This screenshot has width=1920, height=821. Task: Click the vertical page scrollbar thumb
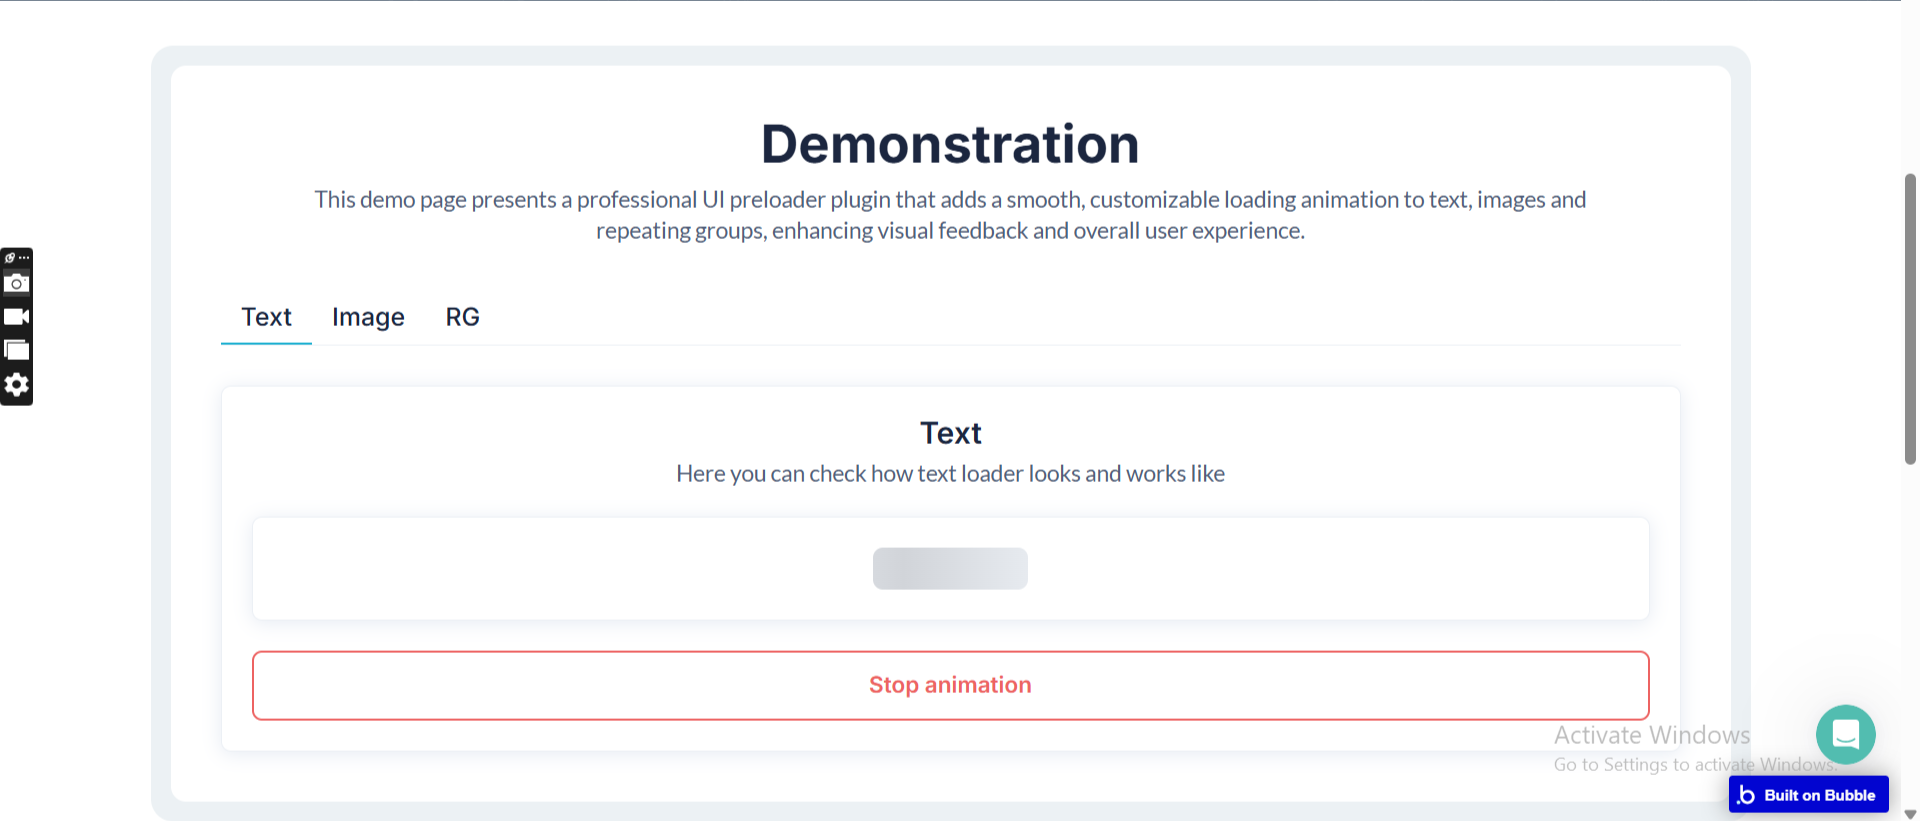1910,320
